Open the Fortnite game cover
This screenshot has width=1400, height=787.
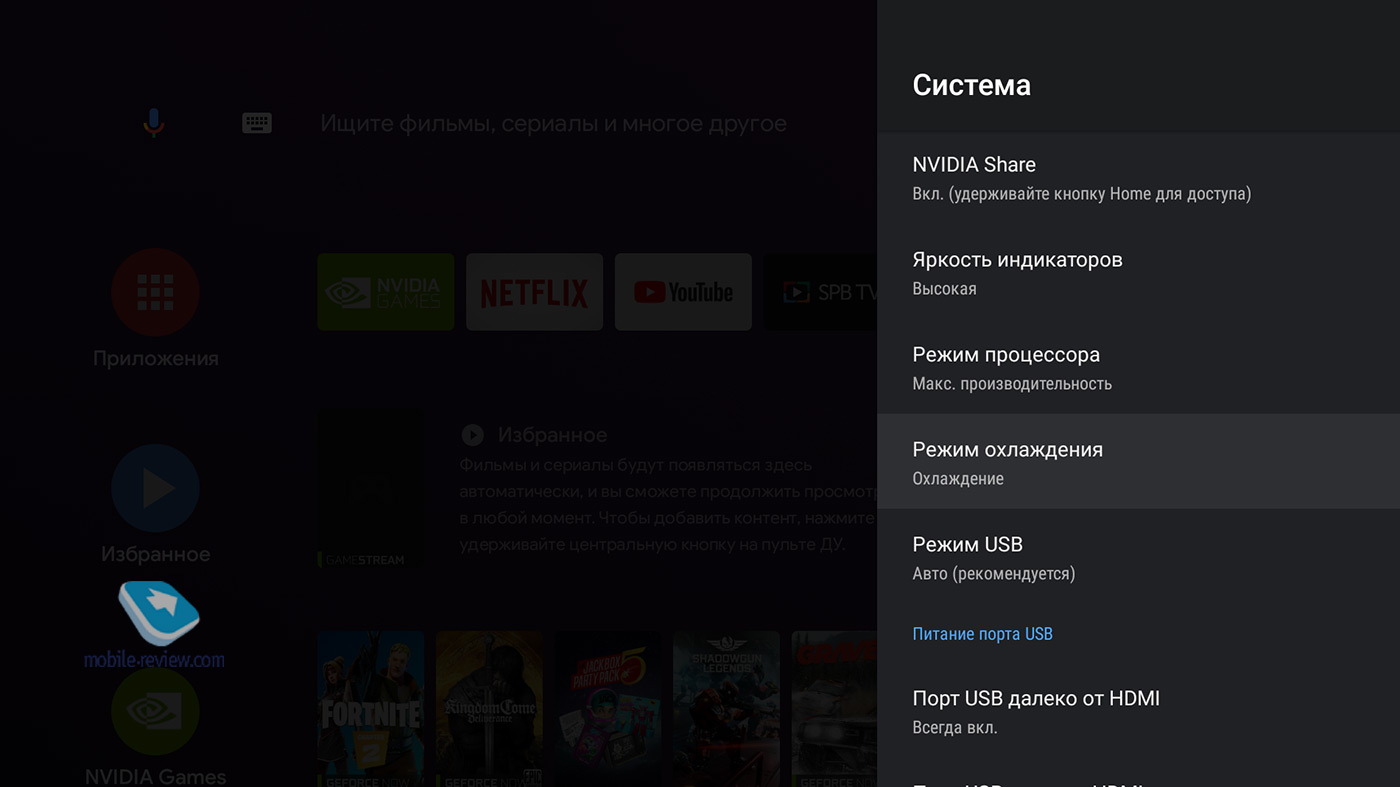[x=370, y=709]
